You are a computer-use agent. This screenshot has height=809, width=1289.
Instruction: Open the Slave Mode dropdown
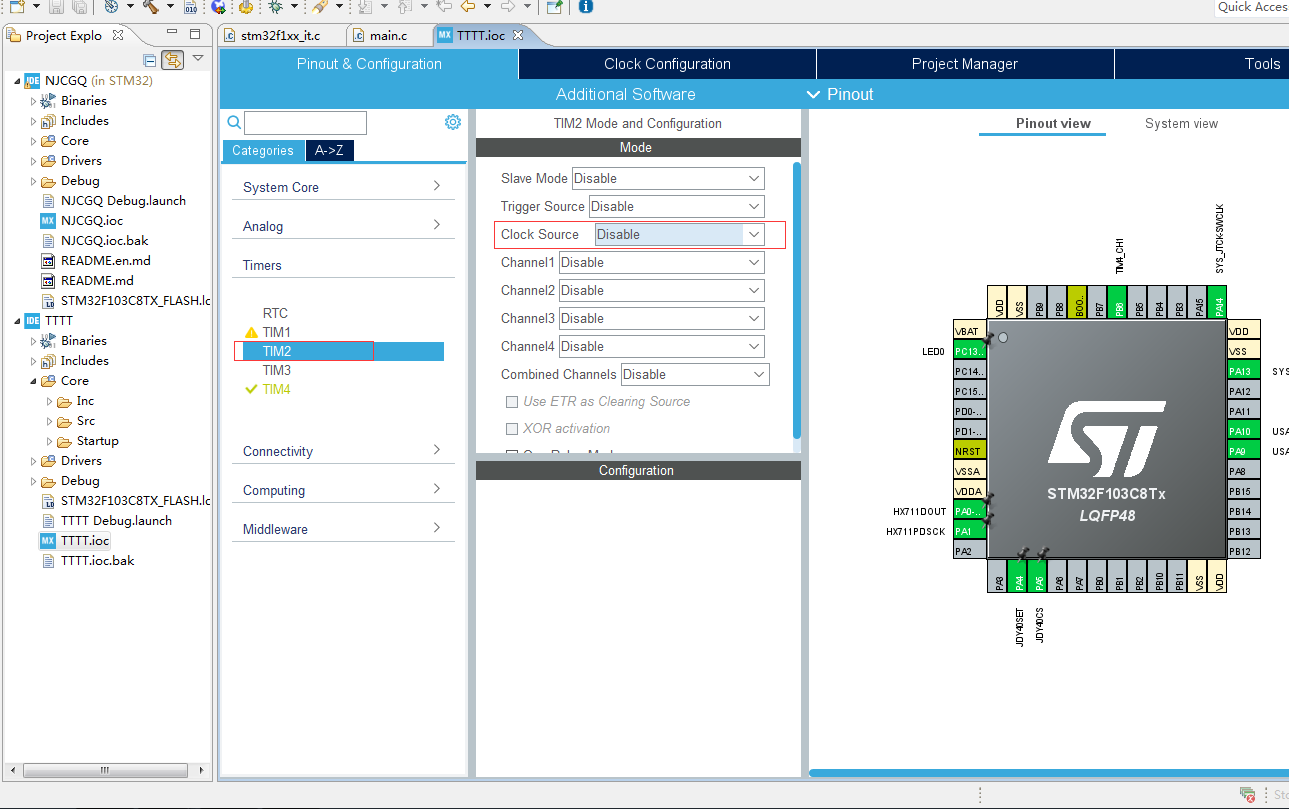click(x=667, y=178)
